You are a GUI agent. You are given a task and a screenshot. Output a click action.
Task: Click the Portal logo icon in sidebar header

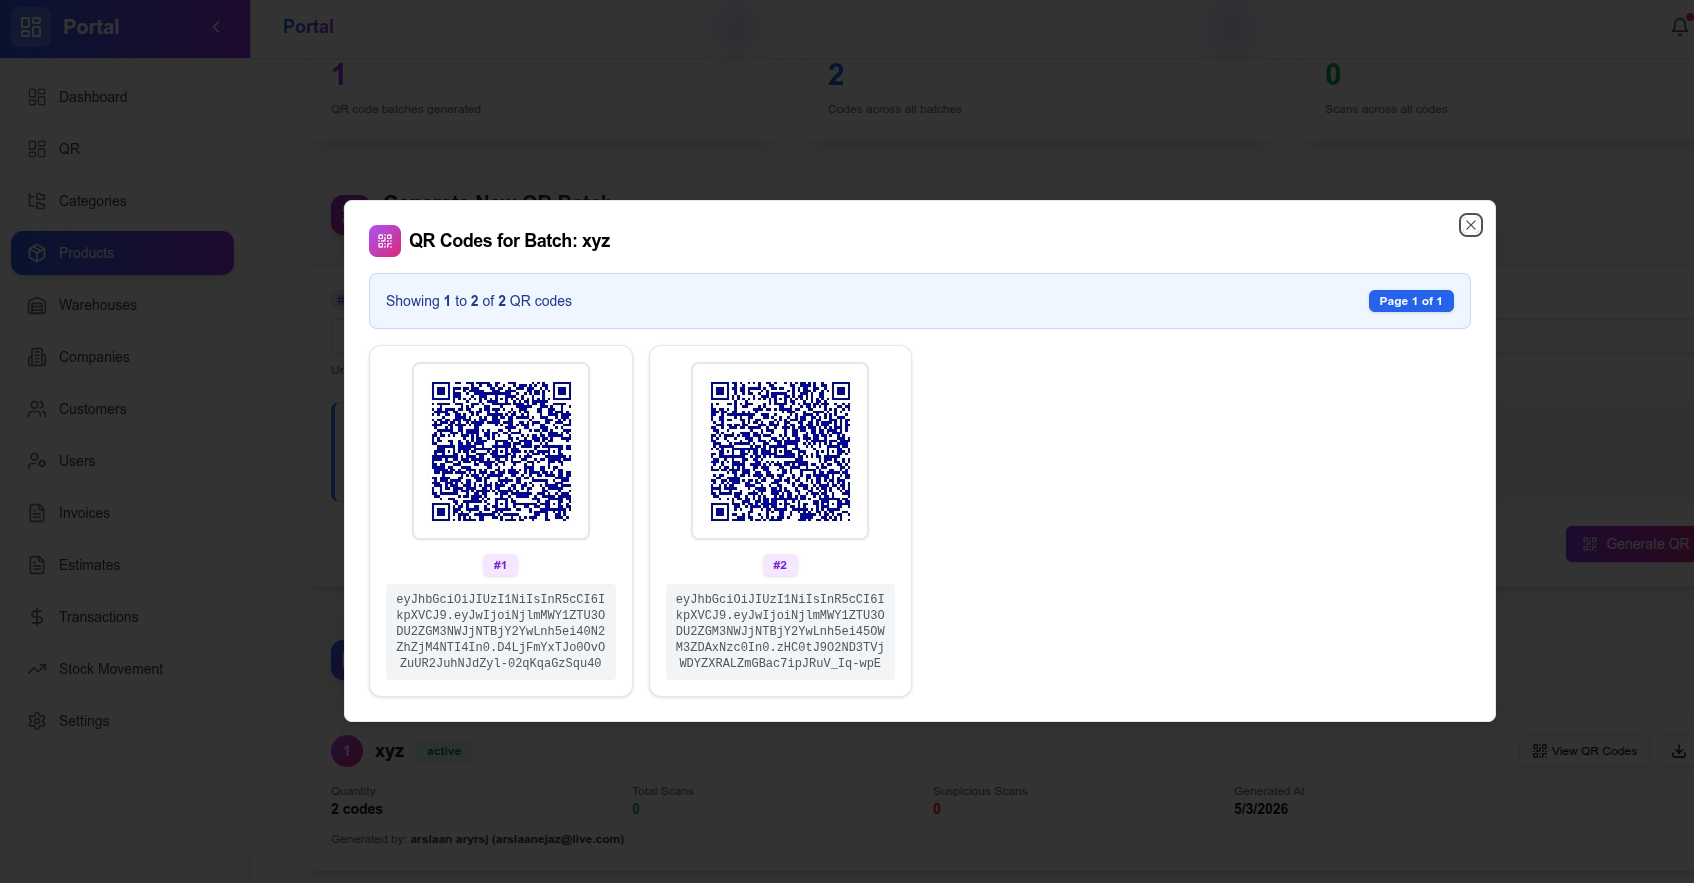31,27
